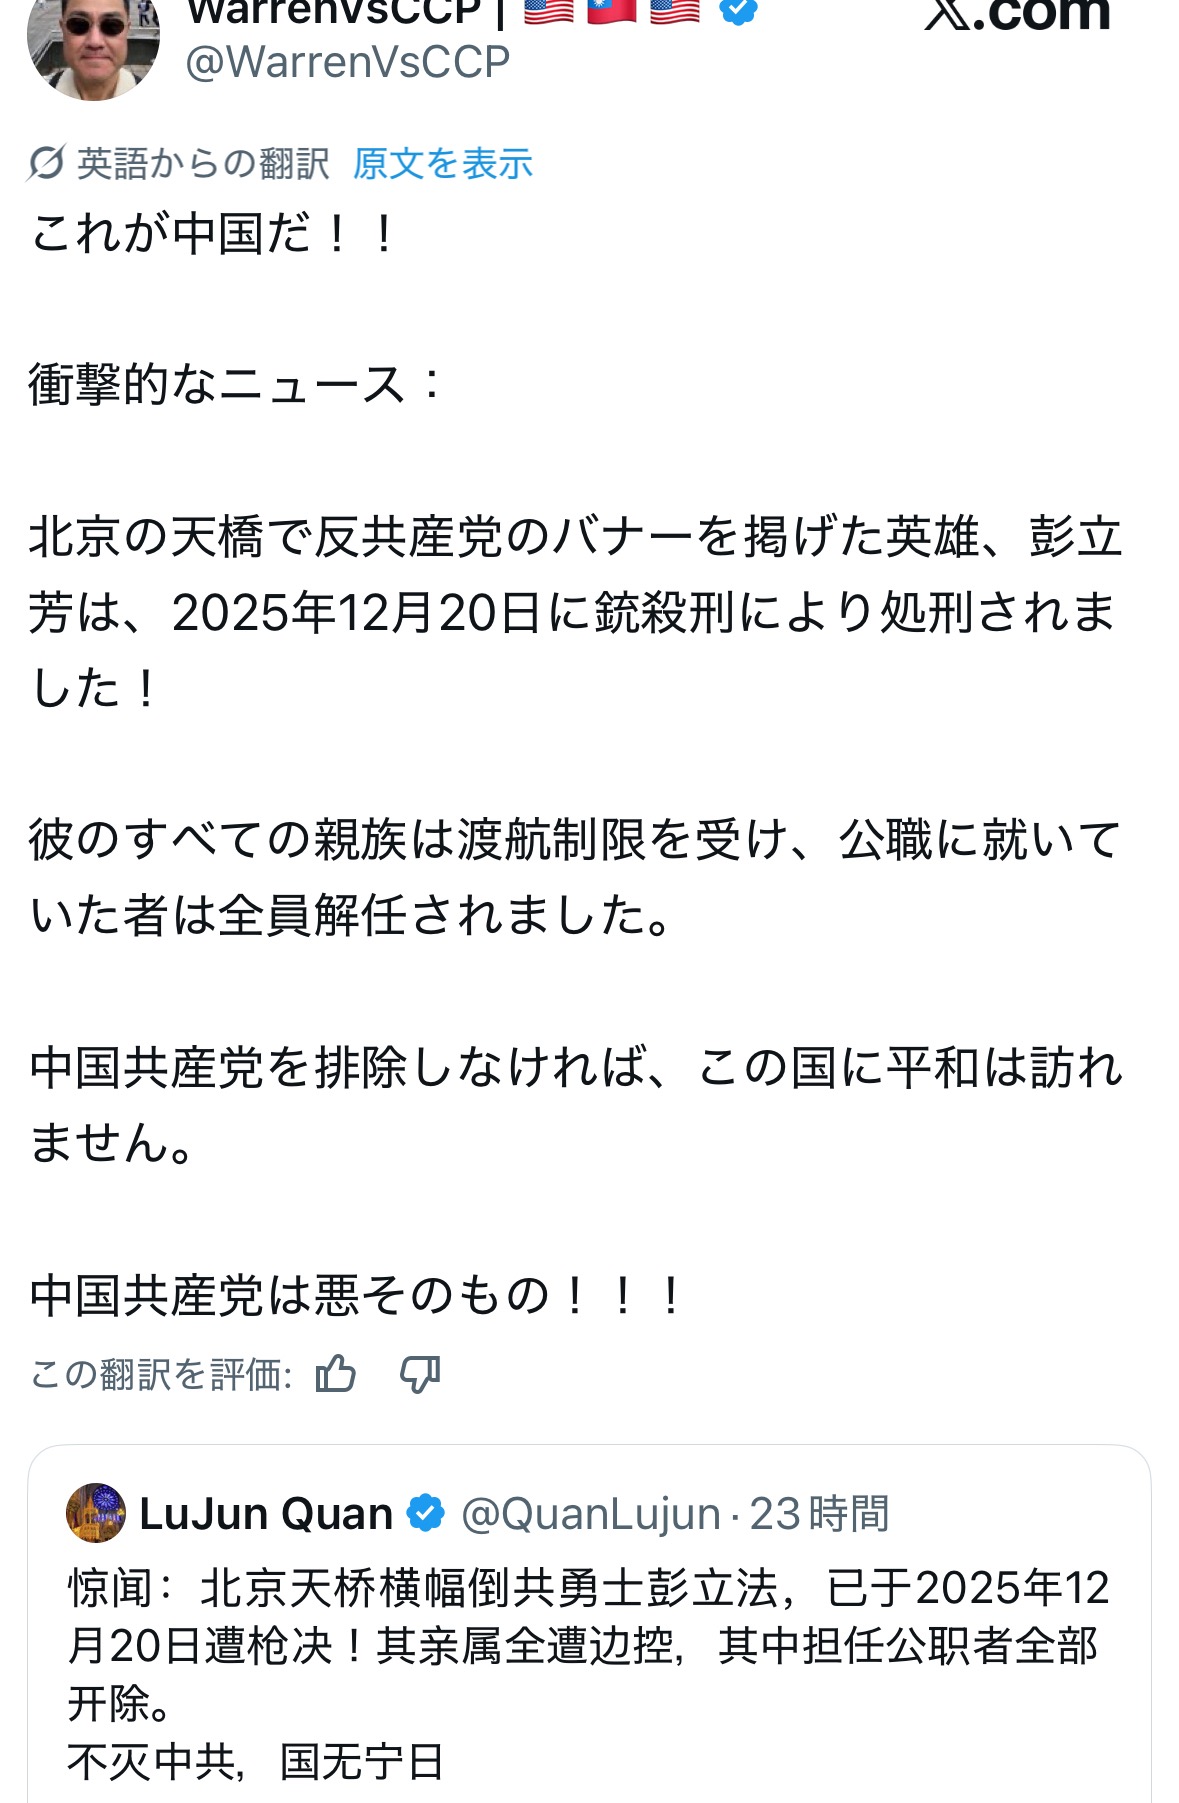1179x1803 pixels.
Task: Click the blue verified badge beside WarrenVsCCP
Action: tap(738, 12)
